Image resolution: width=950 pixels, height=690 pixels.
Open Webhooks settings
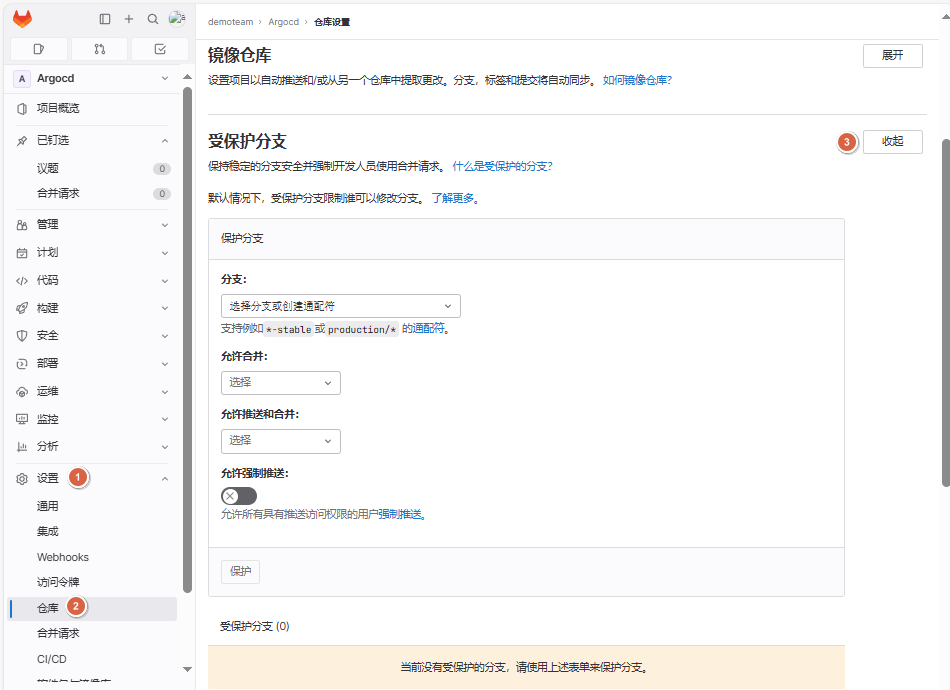tap(94, 557)
